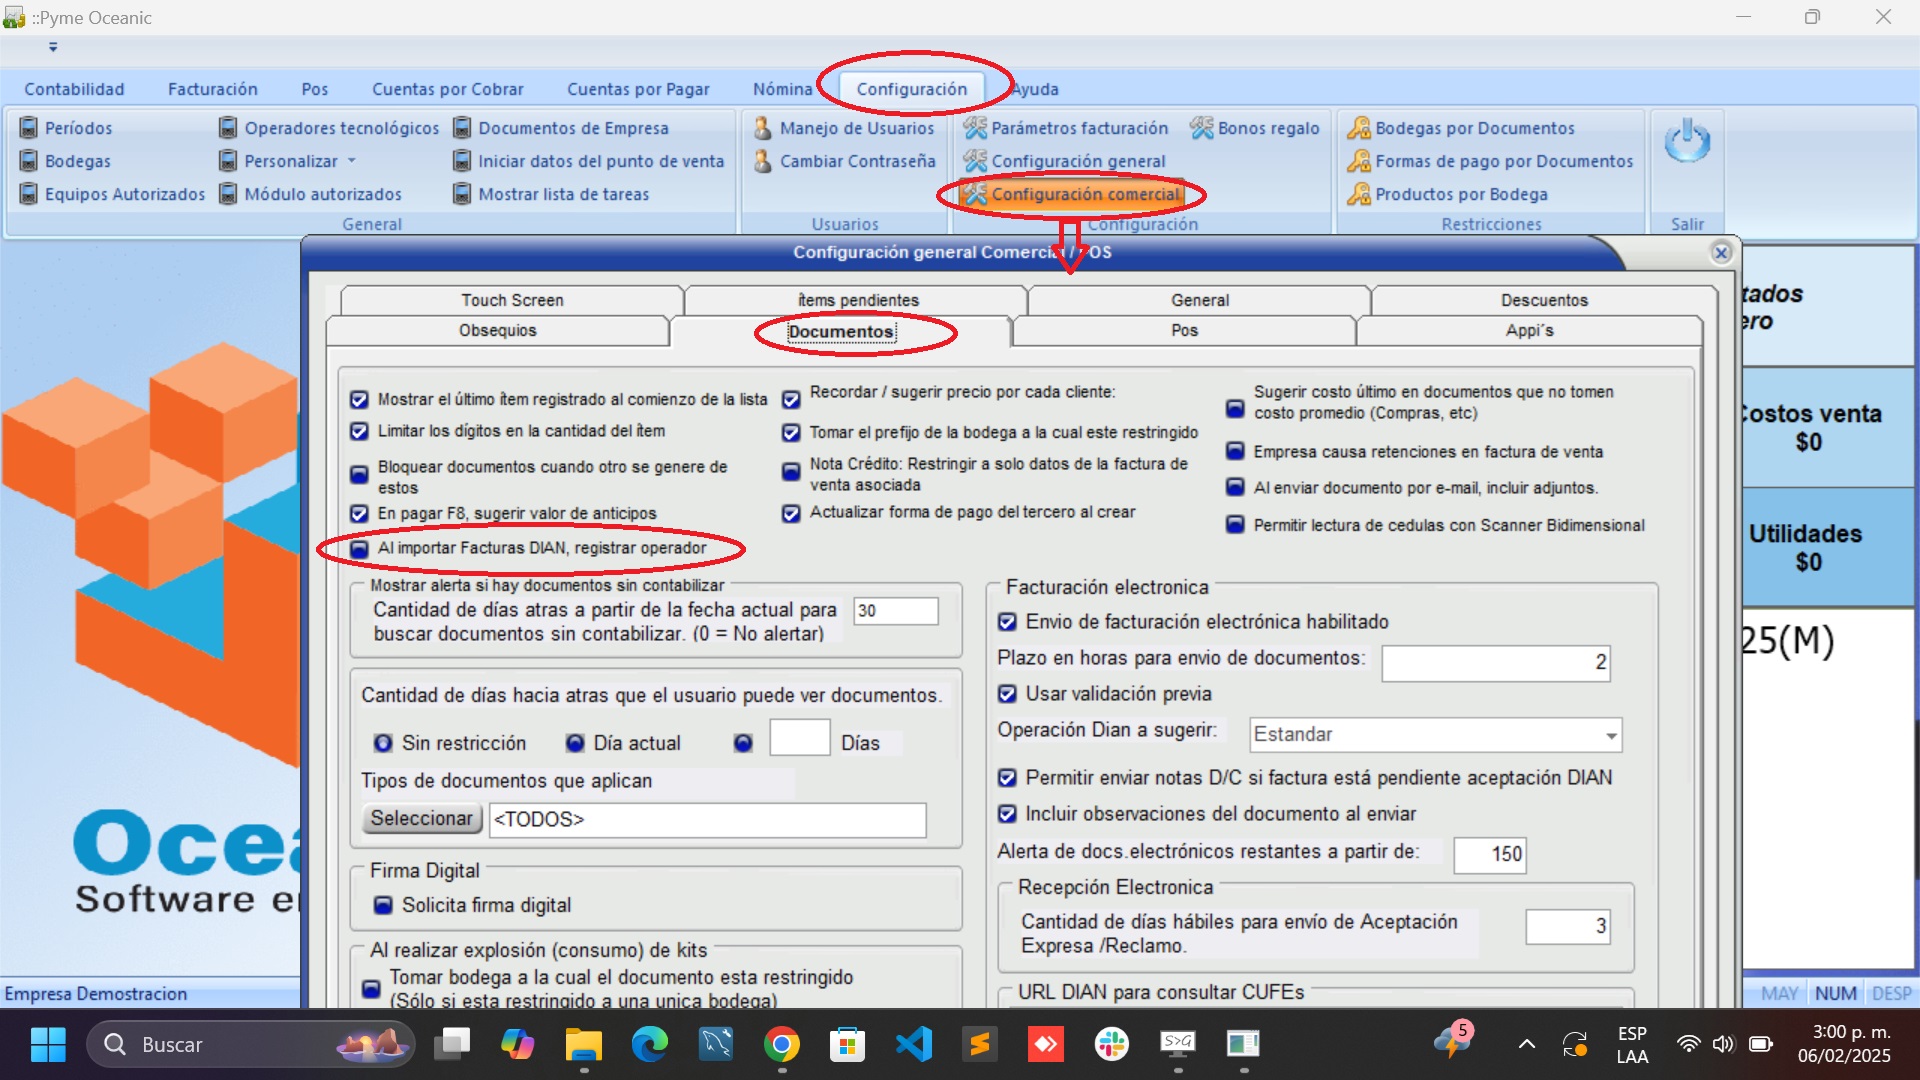Switch to the Descuentos tab

click(1543, 300)
